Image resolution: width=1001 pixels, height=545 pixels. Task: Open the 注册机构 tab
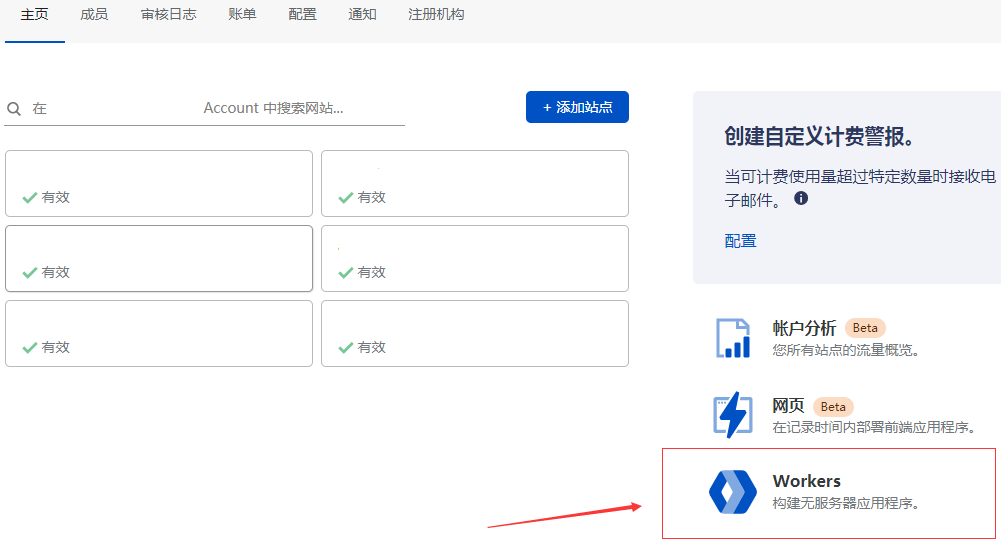coord(436,15)
